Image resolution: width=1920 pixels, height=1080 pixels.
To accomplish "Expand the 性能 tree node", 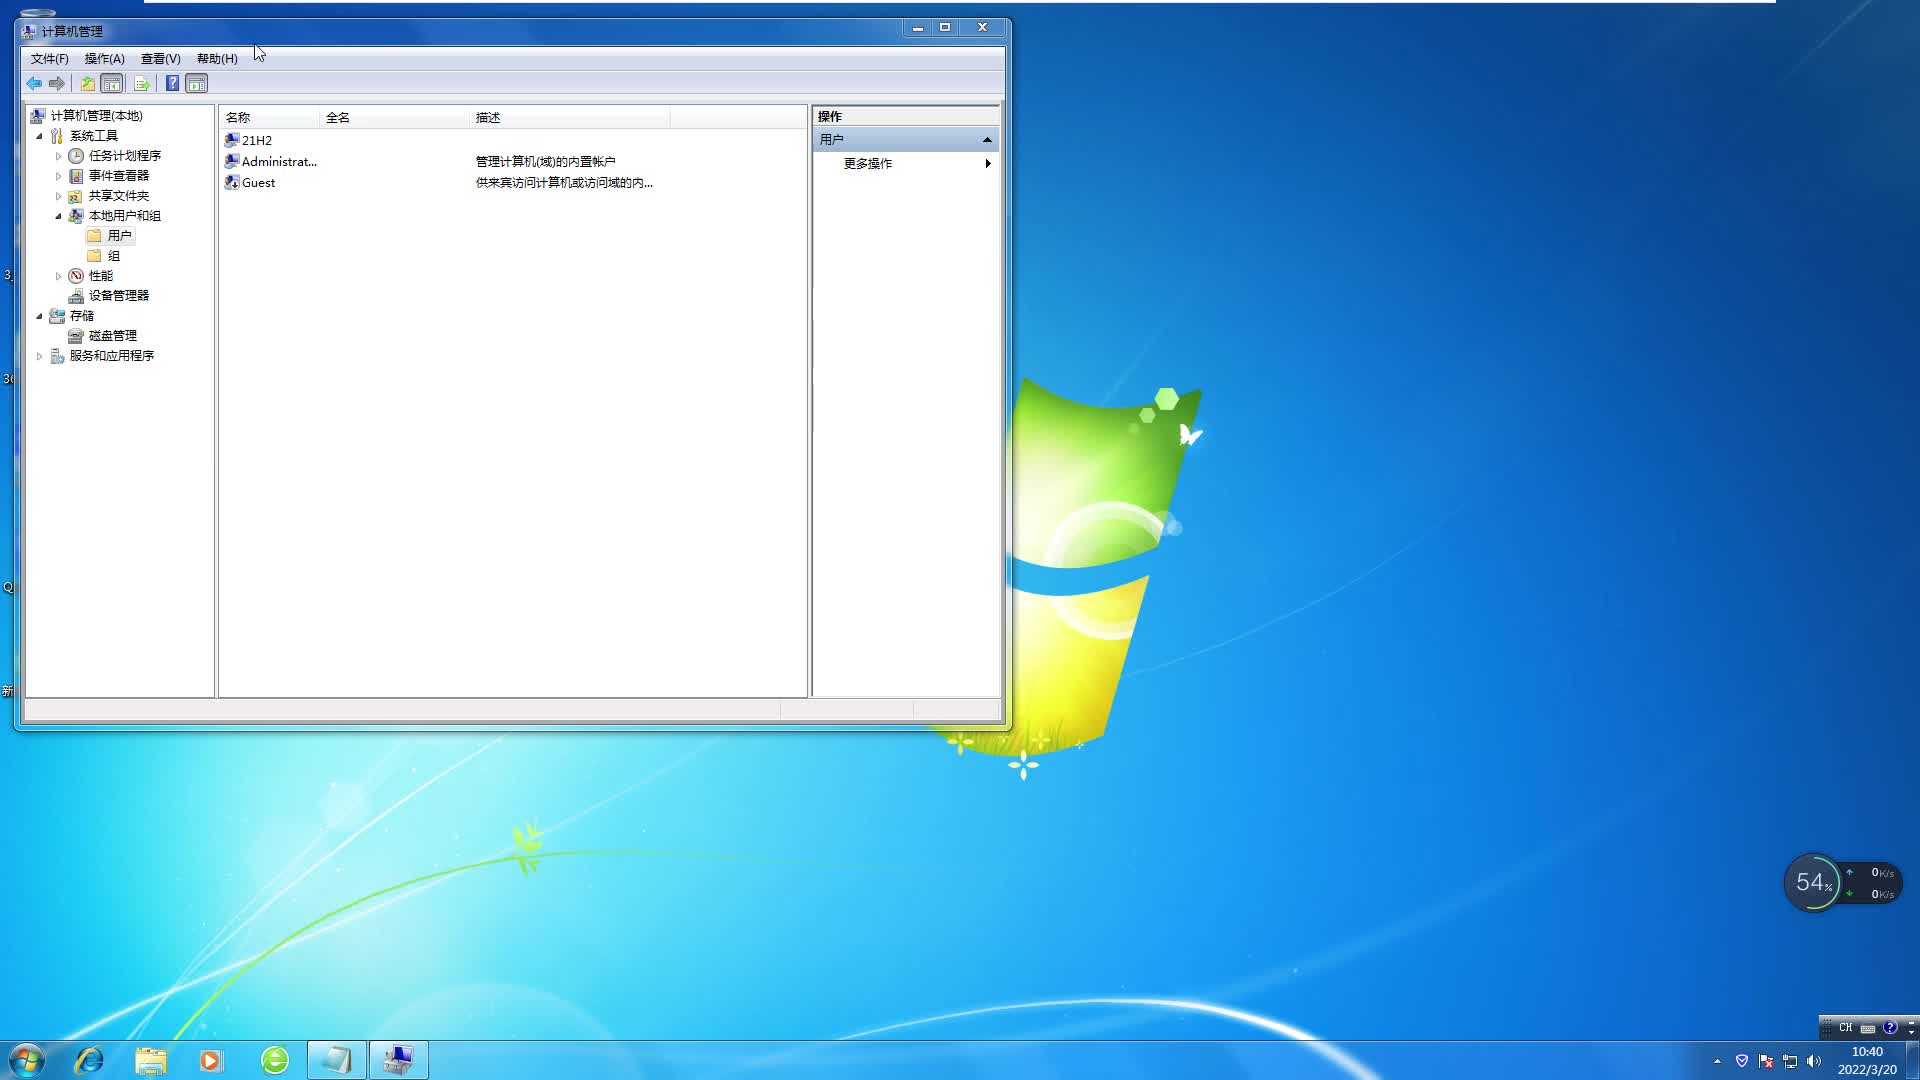I will tap(59, 275).
